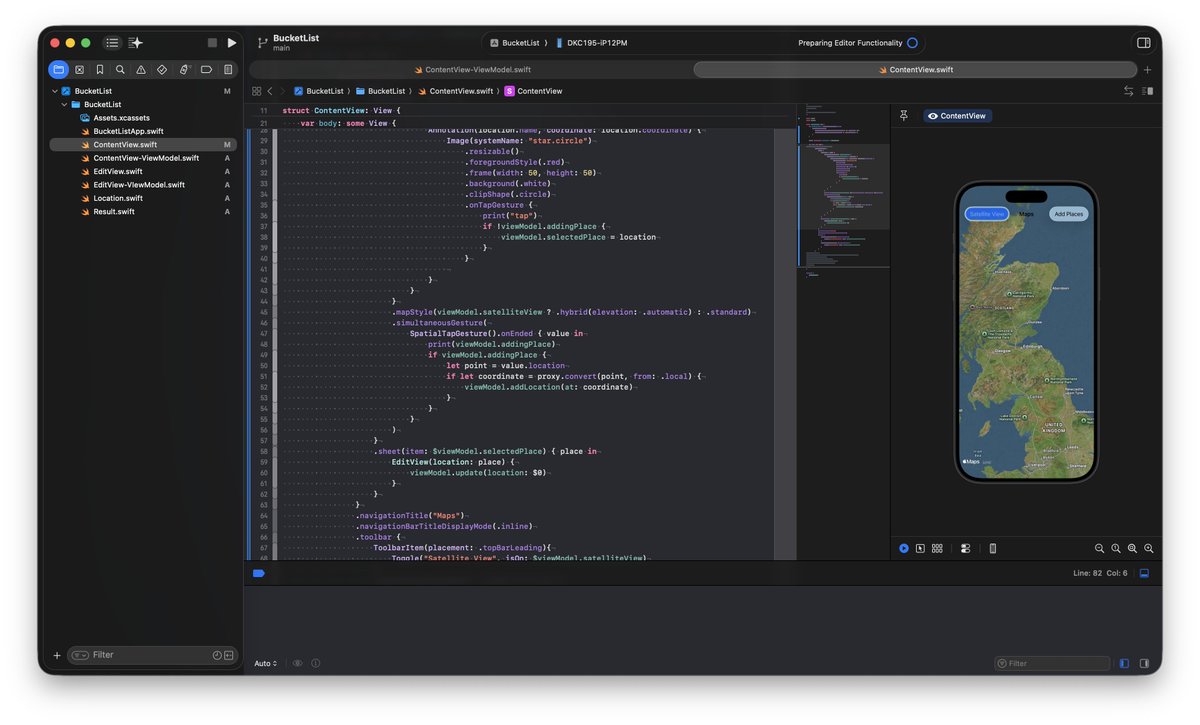Hide the right inspector panel

tap(1142, 42)
